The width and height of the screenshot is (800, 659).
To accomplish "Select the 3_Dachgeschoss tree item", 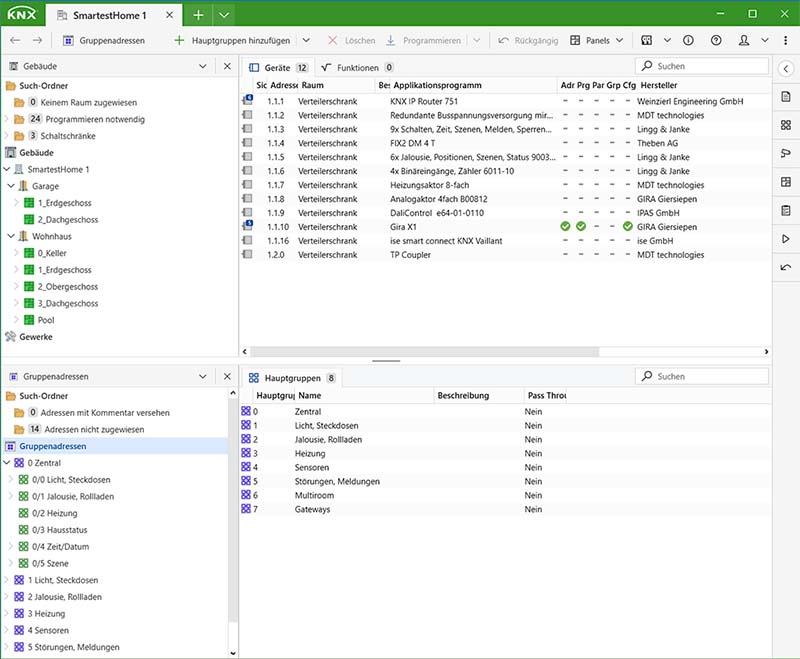I will (68, 303).
